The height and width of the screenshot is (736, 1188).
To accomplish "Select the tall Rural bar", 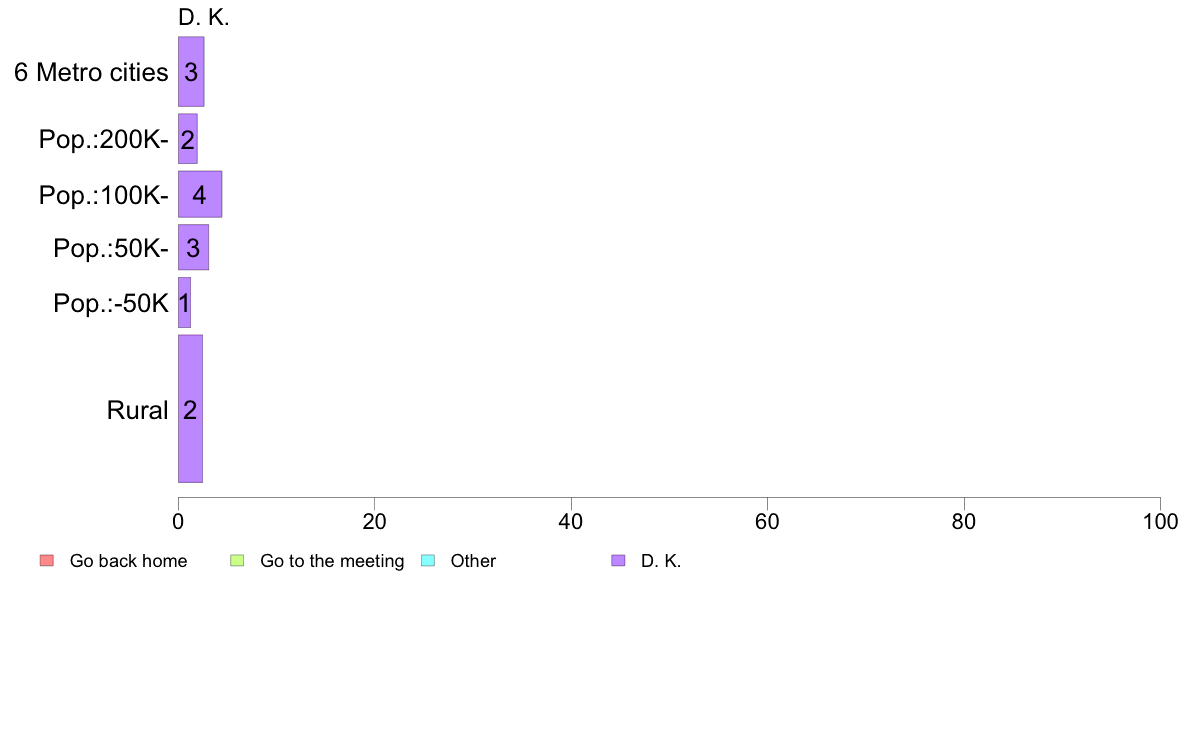I will [190, 409].
